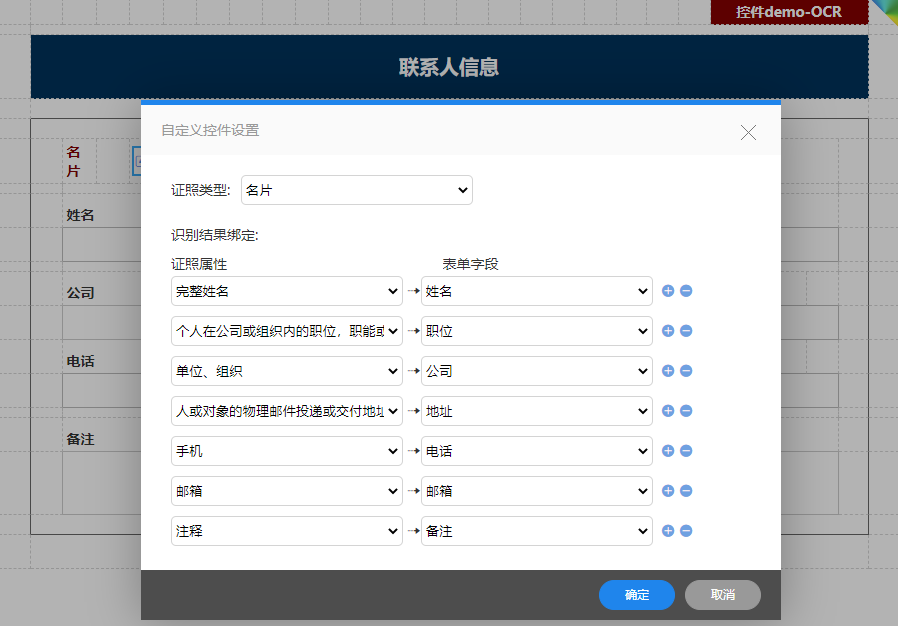Delete the 单位、组织 to 公司 binding
This screenshot has width=898, height=626.
click(686, 371)
